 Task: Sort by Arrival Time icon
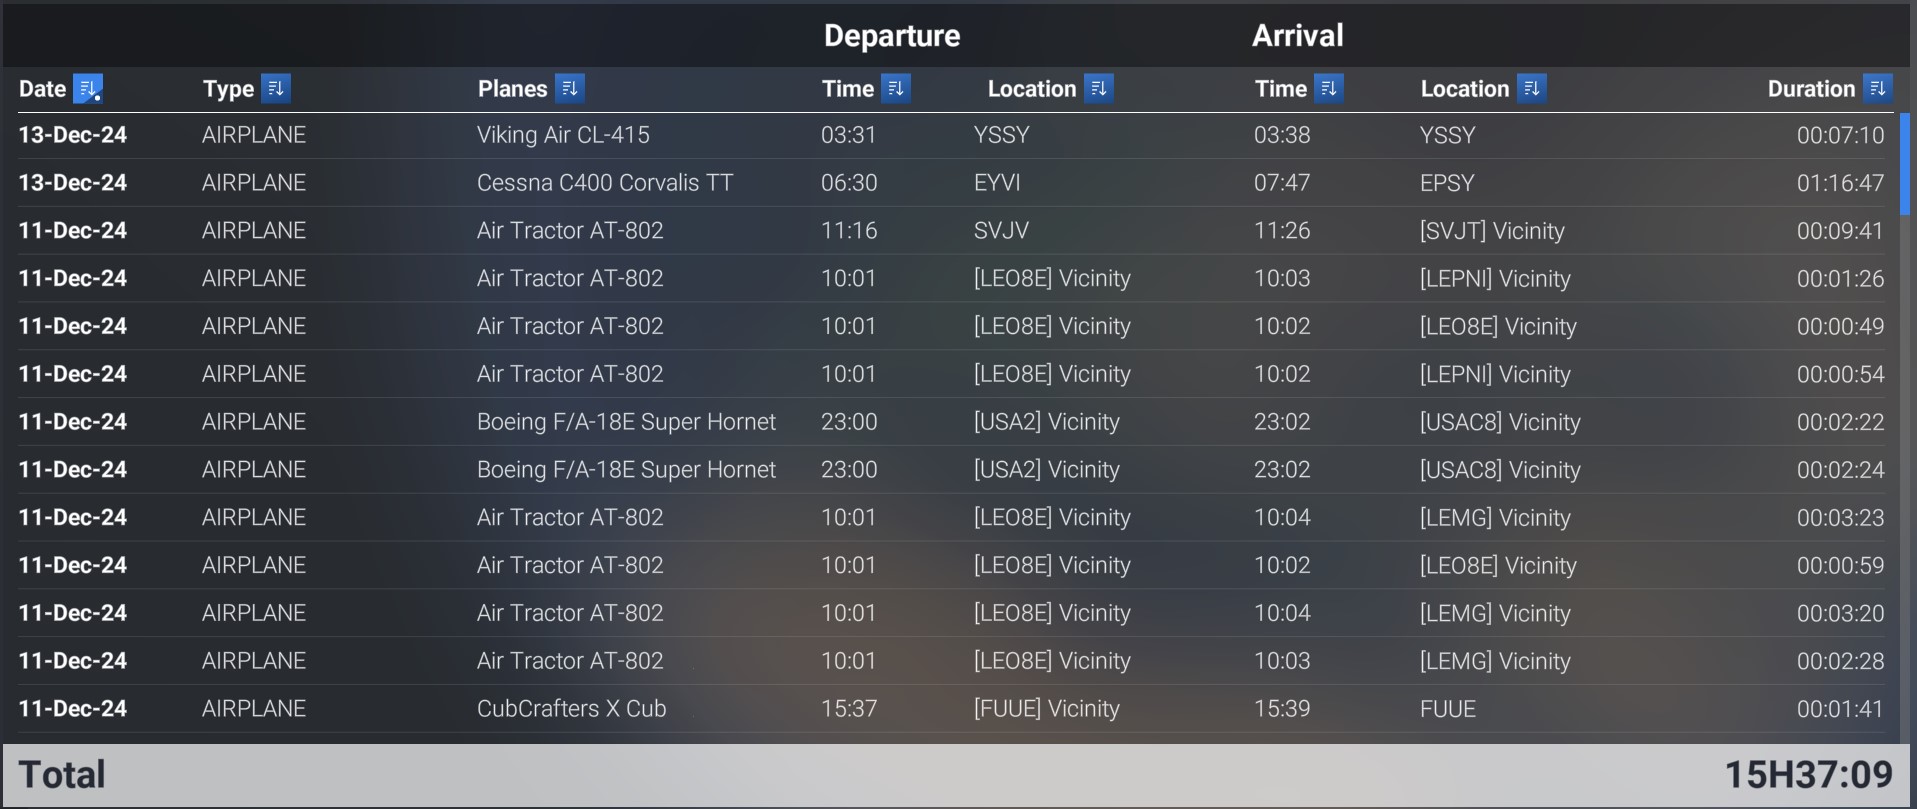[1328, 89]
